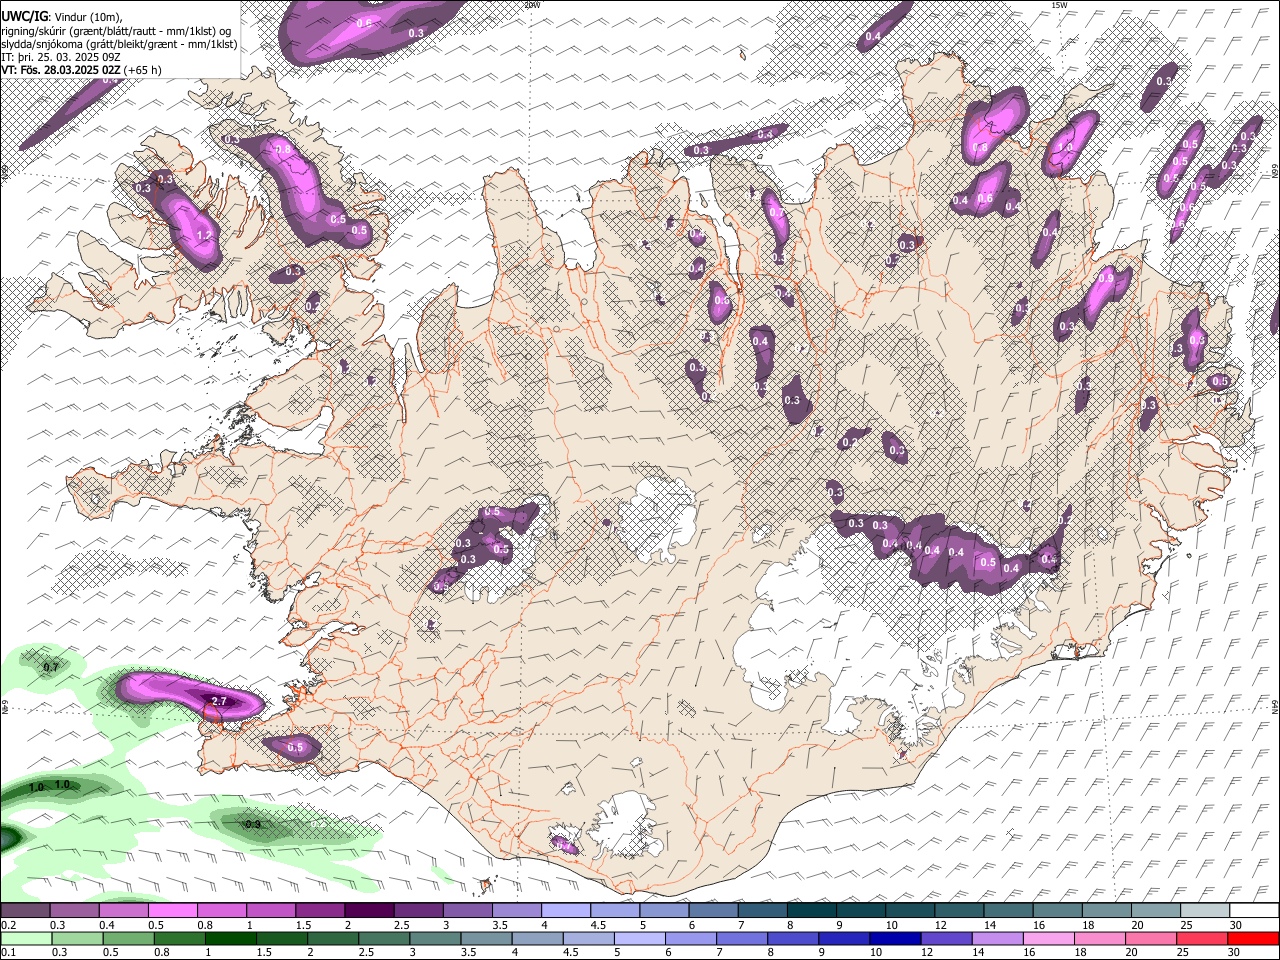Click the 2.7 snowfall value label
The width and height of the screenshot is (1280, 960).
click(x=220, y=702)
